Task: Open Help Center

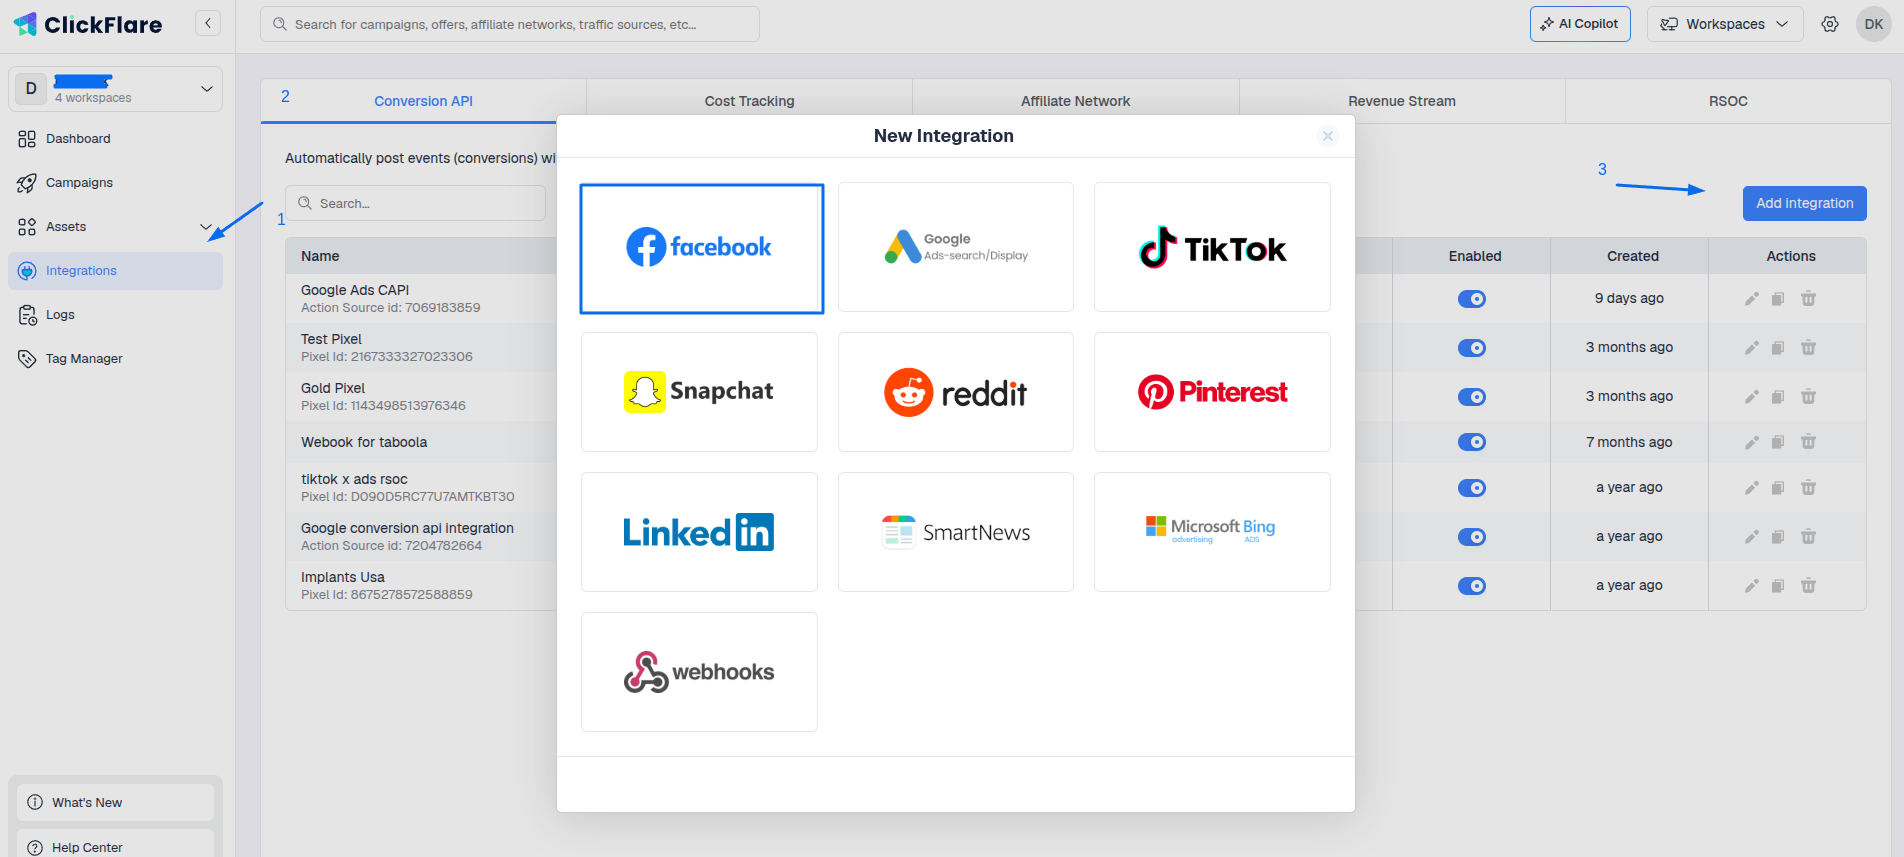Action: click(115, 846)
